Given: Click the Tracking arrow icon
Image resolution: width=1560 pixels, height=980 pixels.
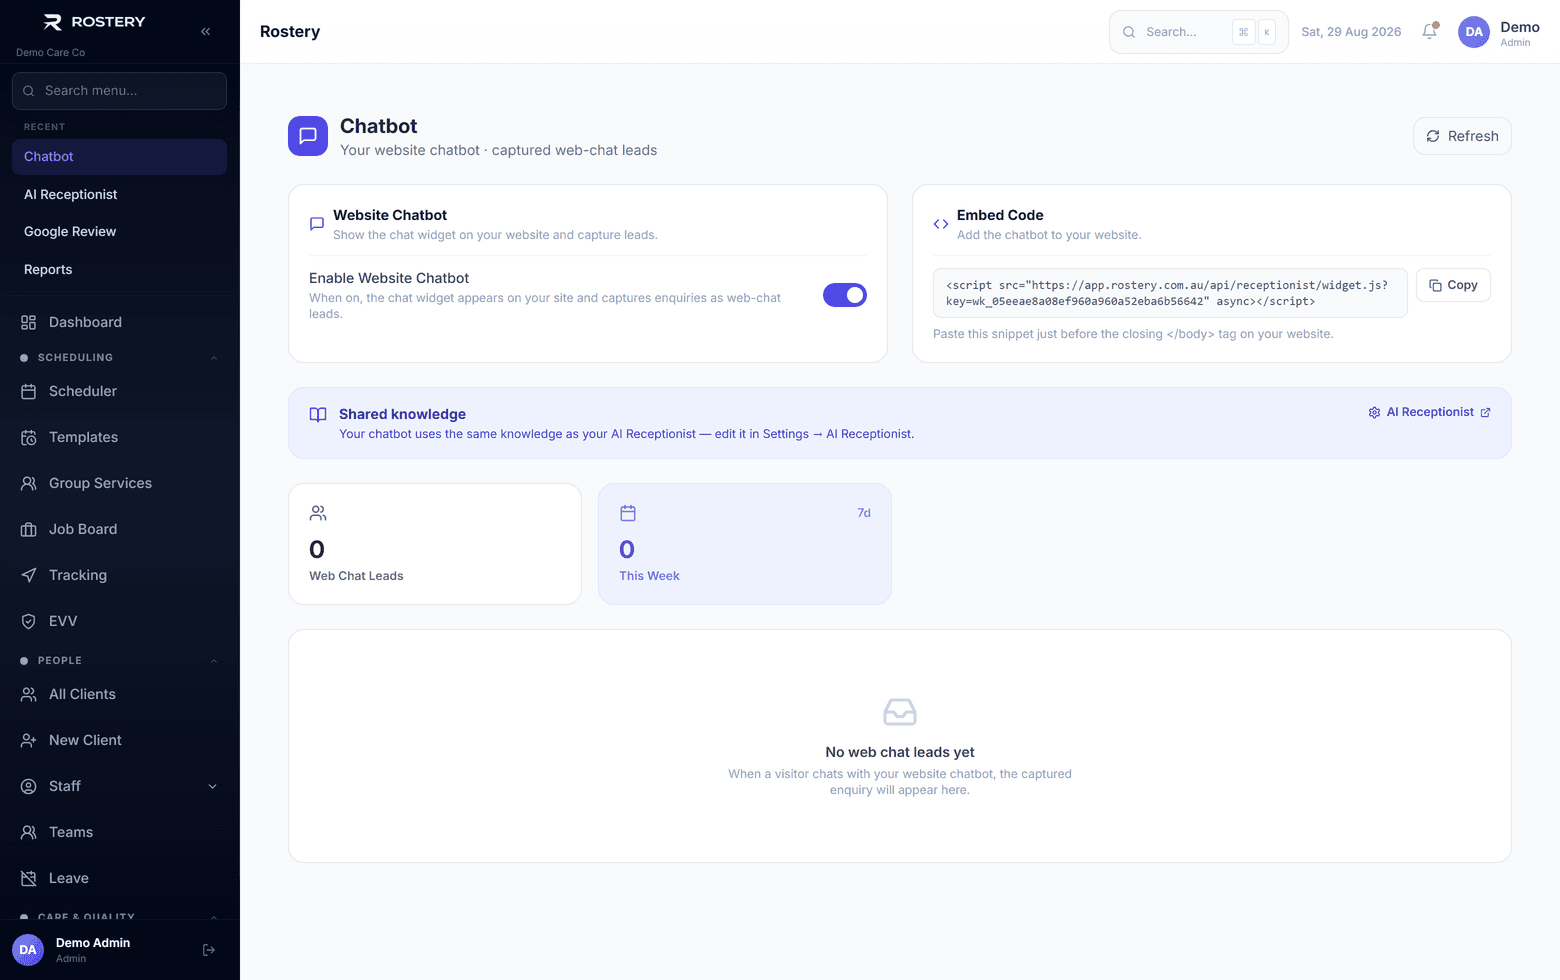Looking at the screenshot, I should point(29,575).
